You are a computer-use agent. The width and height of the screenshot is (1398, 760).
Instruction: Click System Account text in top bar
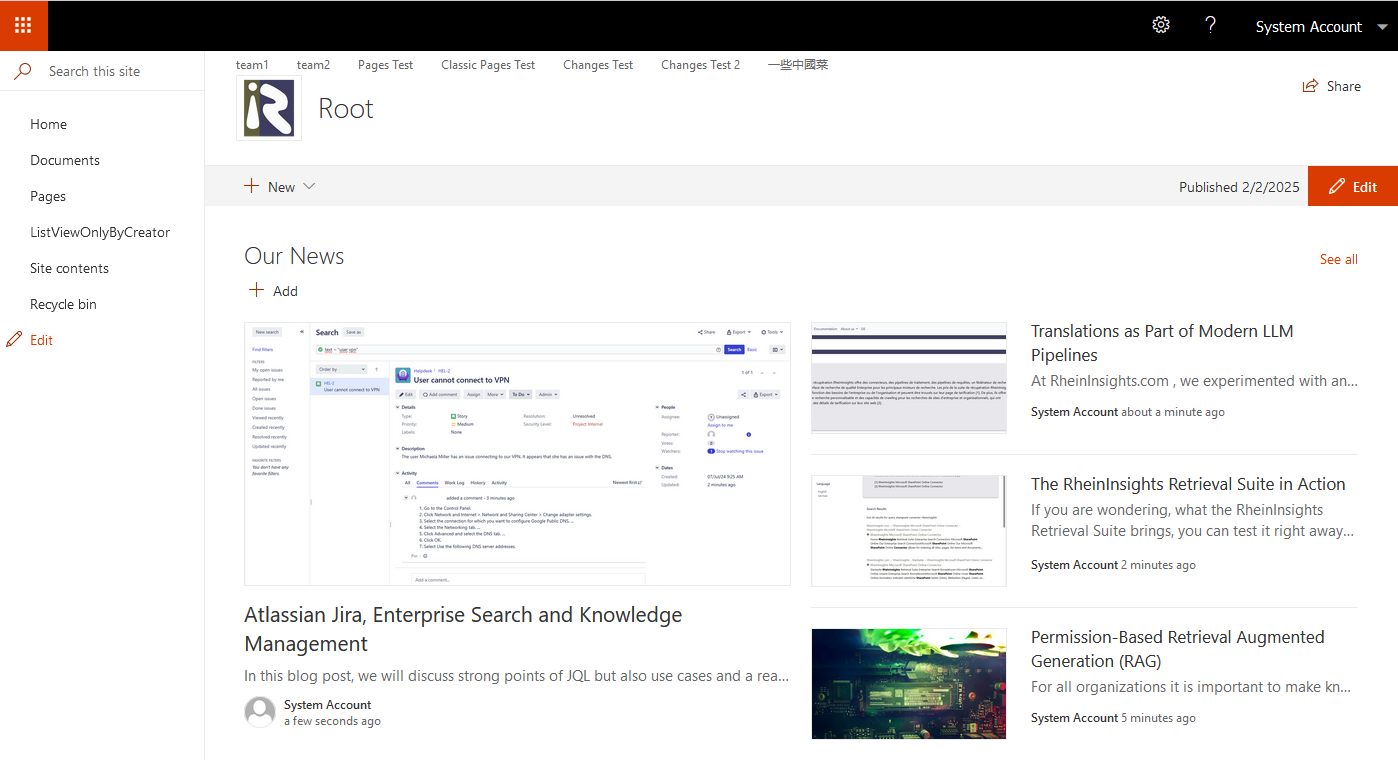pyautogui.click(x=1309, y=27)
